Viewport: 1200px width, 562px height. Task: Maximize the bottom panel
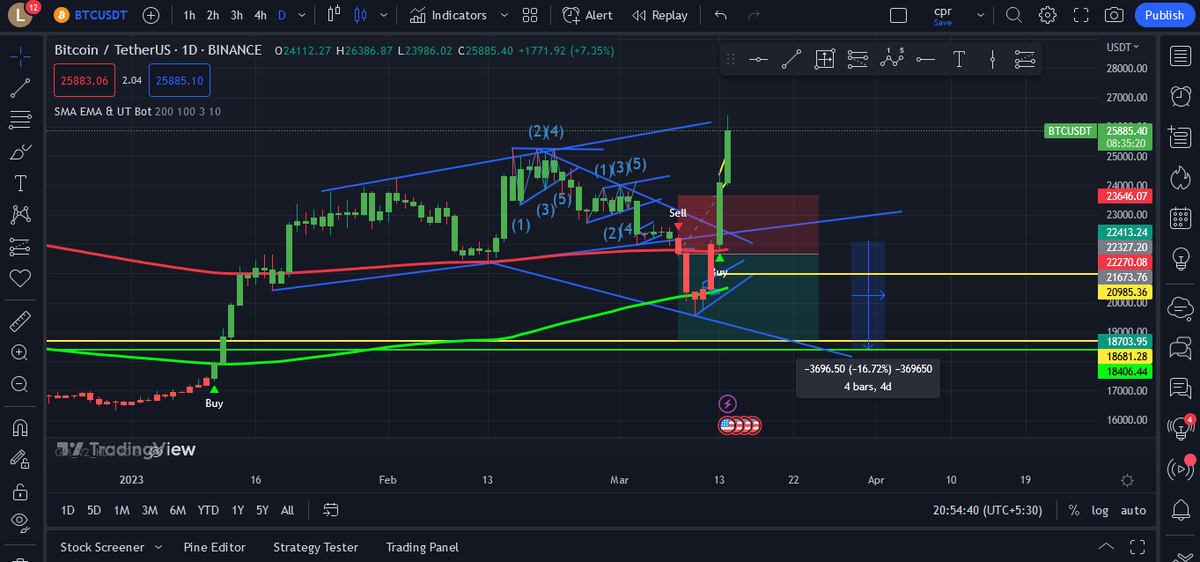(x=1136, y=547)
